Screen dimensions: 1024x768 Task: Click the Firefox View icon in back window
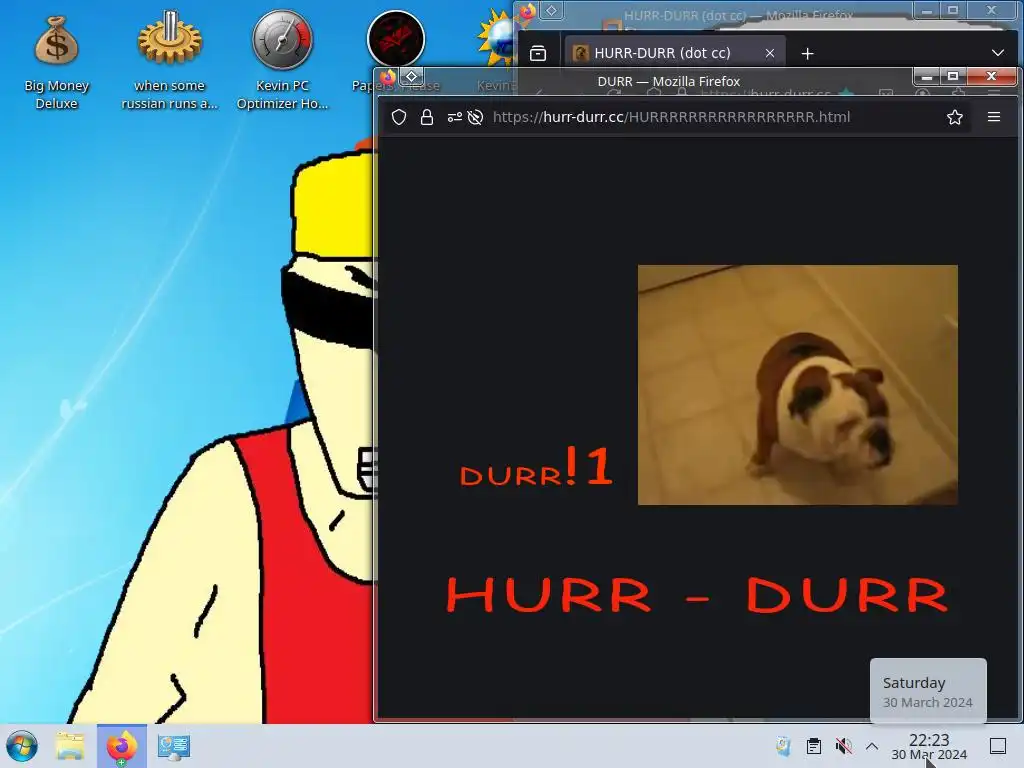(538, 53)
